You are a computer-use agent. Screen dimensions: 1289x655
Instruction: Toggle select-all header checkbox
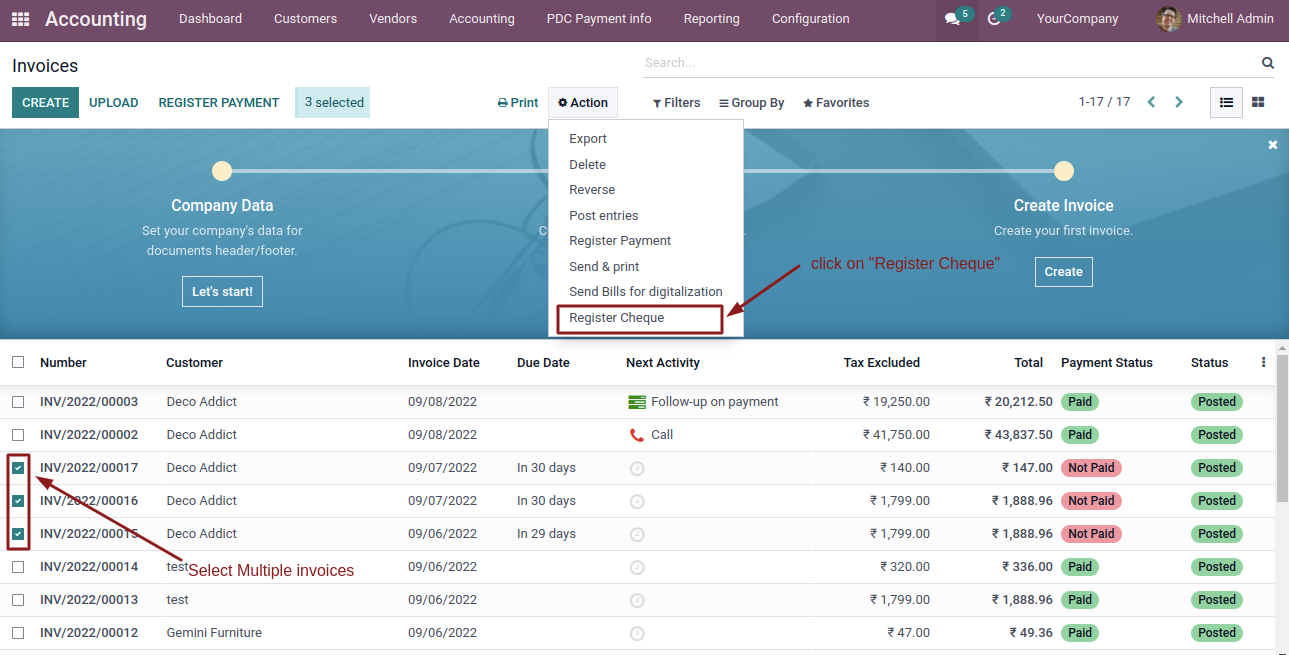click(x=18, y=362)
